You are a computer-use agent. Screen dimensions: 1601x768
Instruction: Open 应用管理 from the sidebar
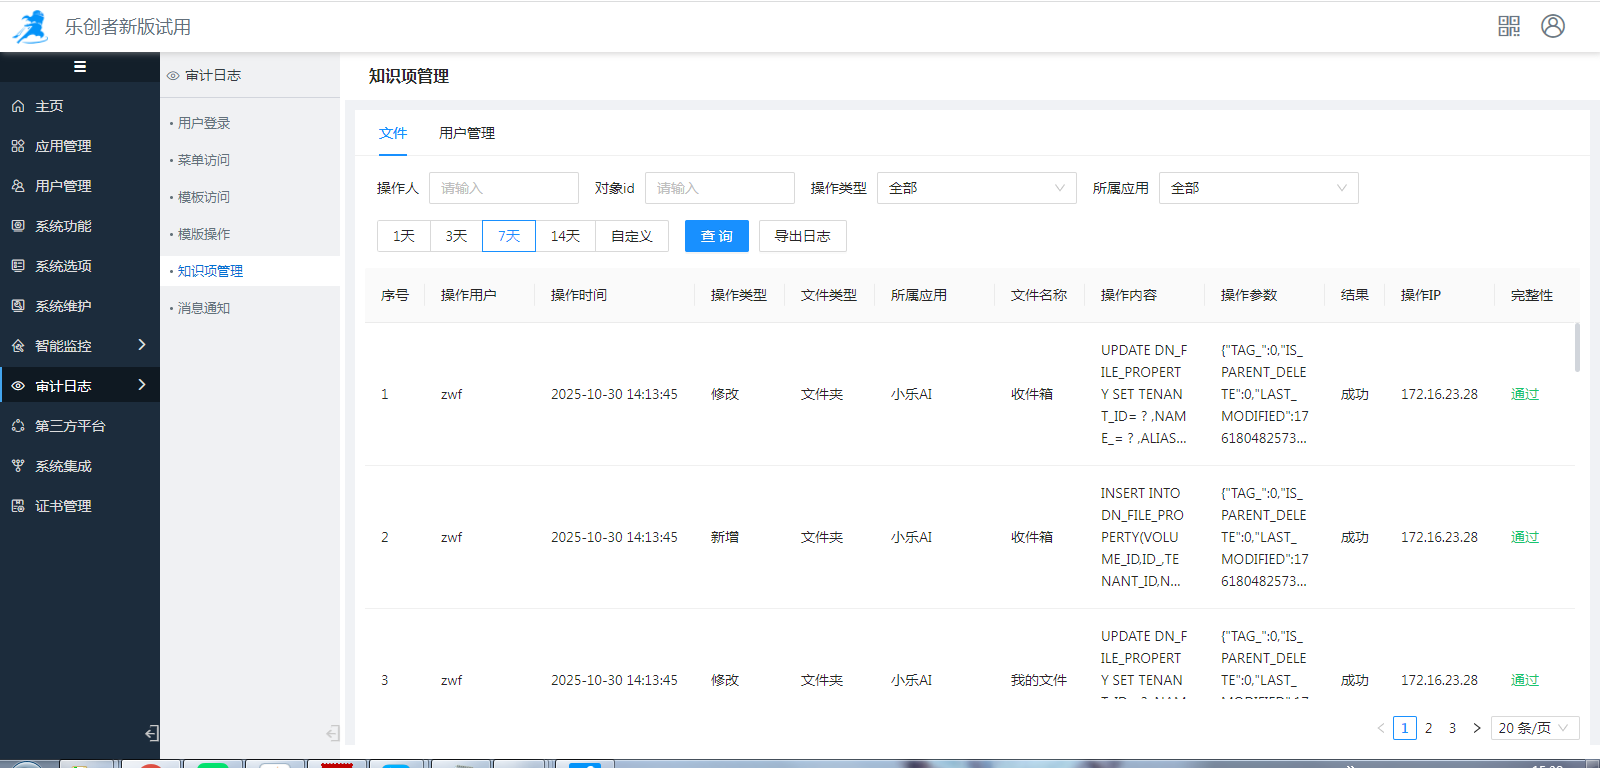point(63,146)
